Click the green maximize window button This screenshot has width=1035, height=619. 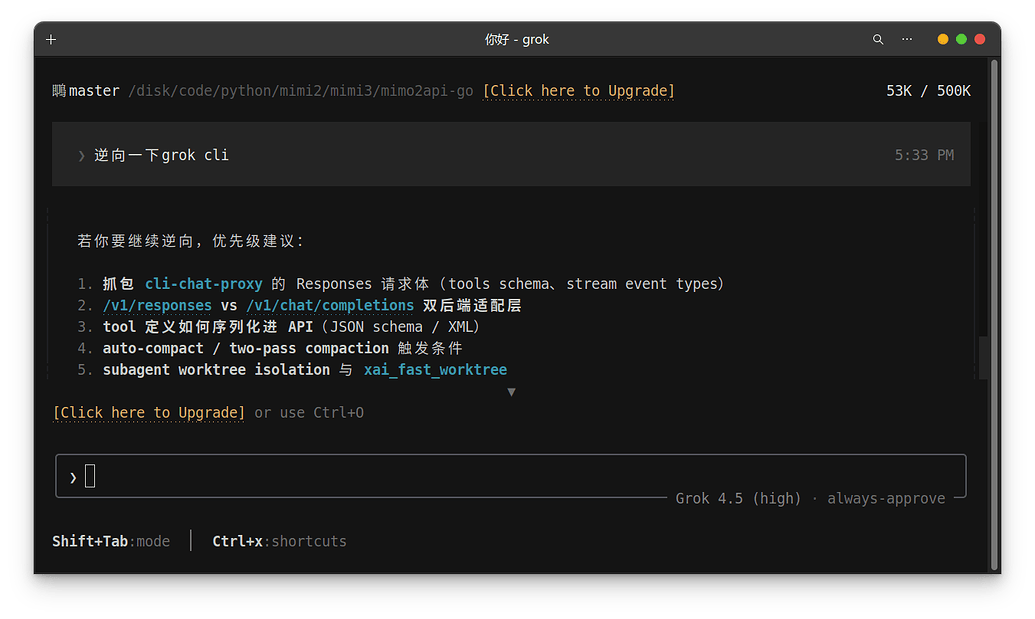tap(961, 40)
